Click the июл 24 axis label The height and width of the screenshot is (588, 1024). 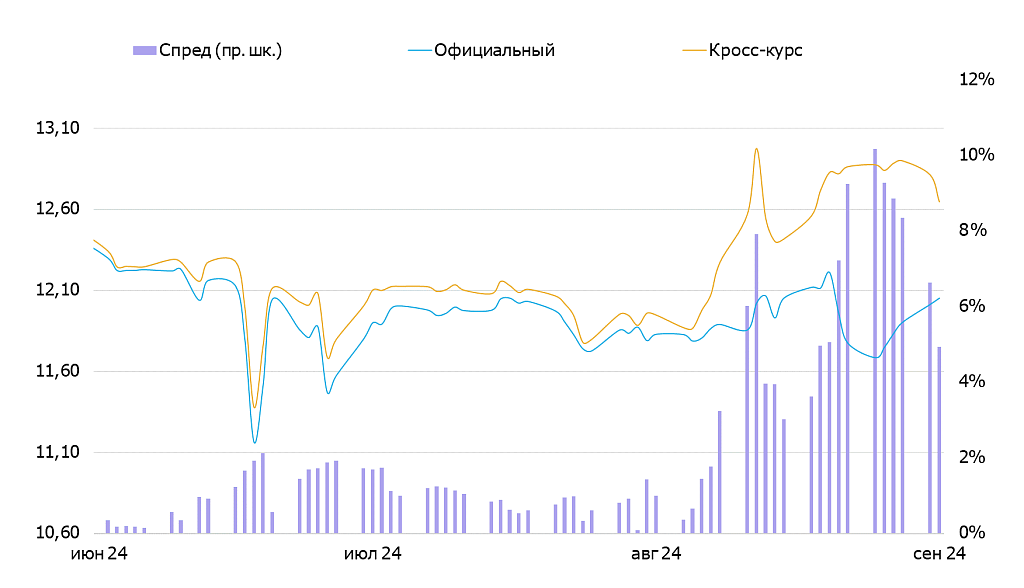click(x=373, y=553)
